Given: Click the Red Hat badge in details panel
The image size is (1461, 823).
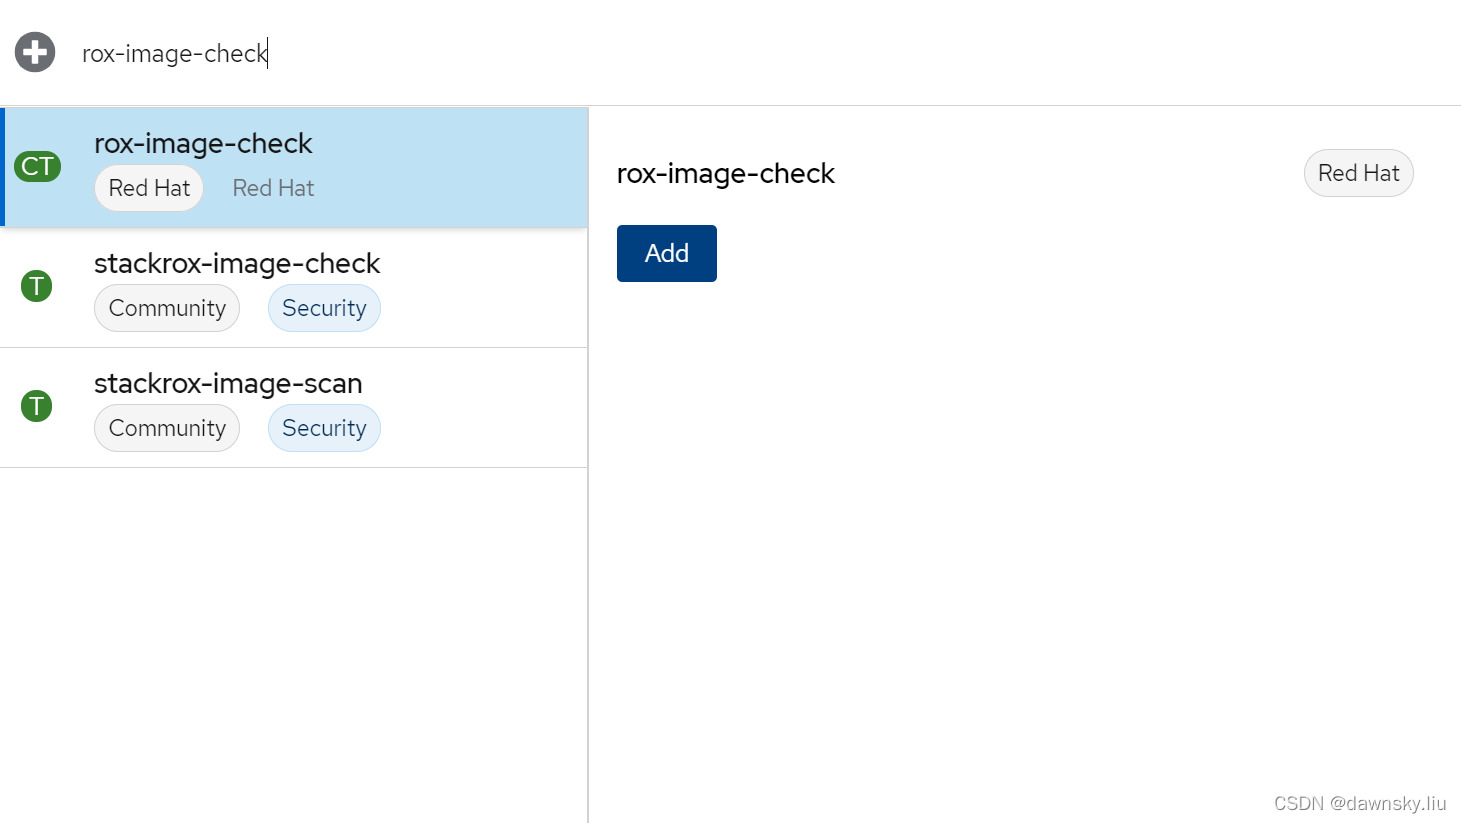Looking at the screenshot, I should (1358, 173).
